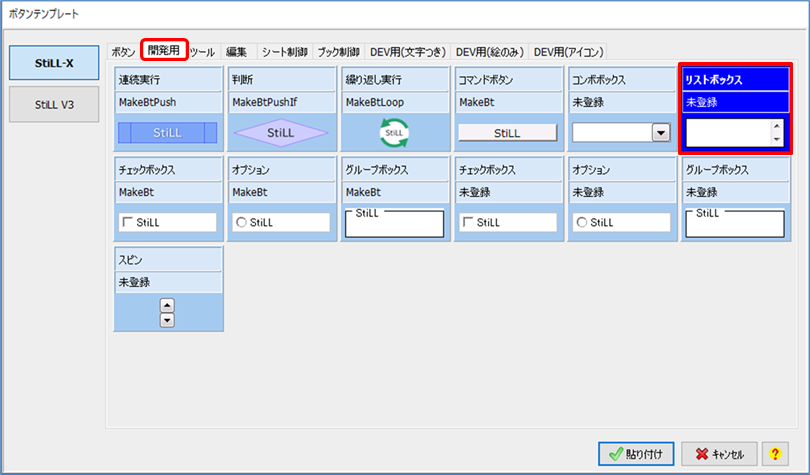Select the 未登録 グループボックス frame preview
Screen dimensions: 810x475
734,222
